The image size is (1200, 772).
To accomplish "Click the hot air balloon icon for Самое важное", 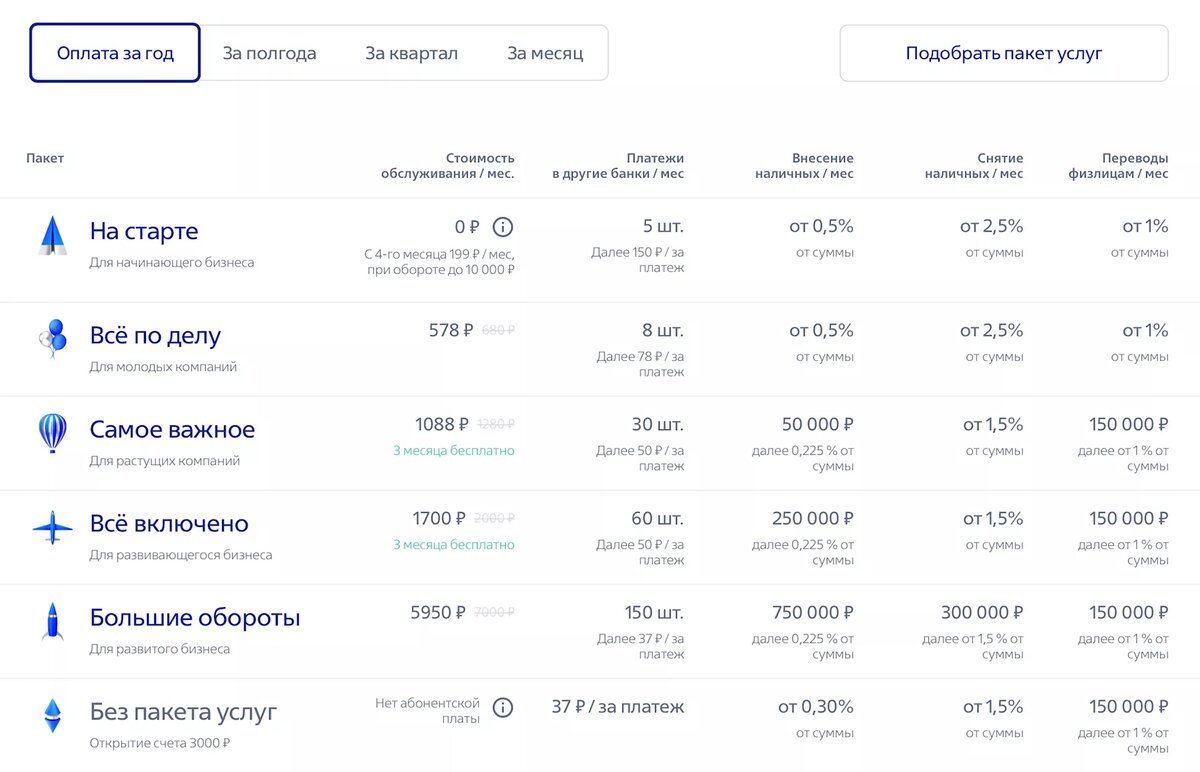I will pos(52,433).
